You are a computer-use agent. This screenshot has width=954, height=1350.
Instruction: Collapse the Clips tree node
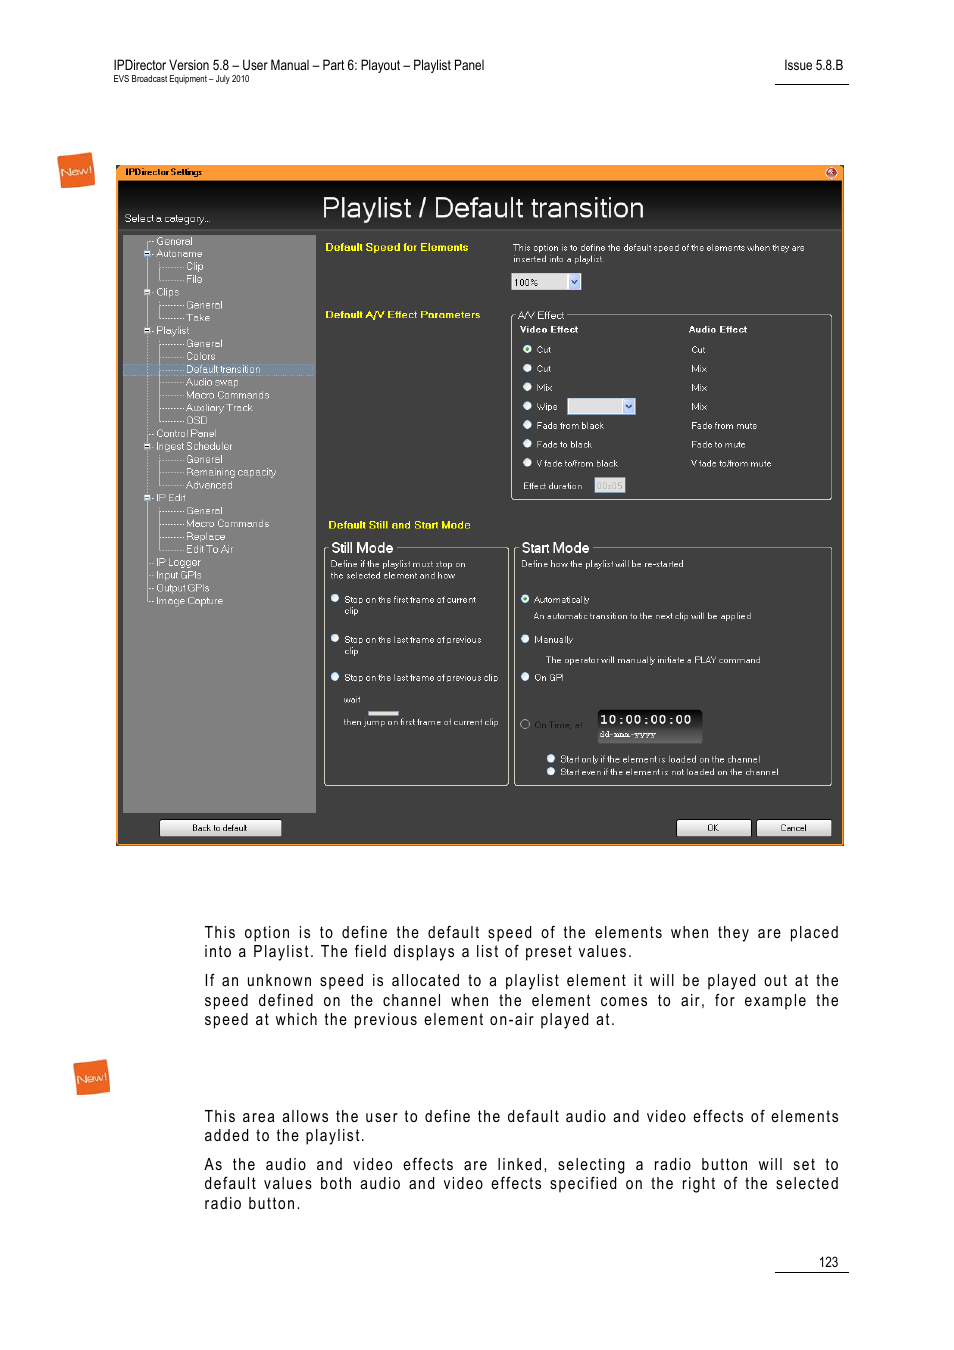pos(148,292)
